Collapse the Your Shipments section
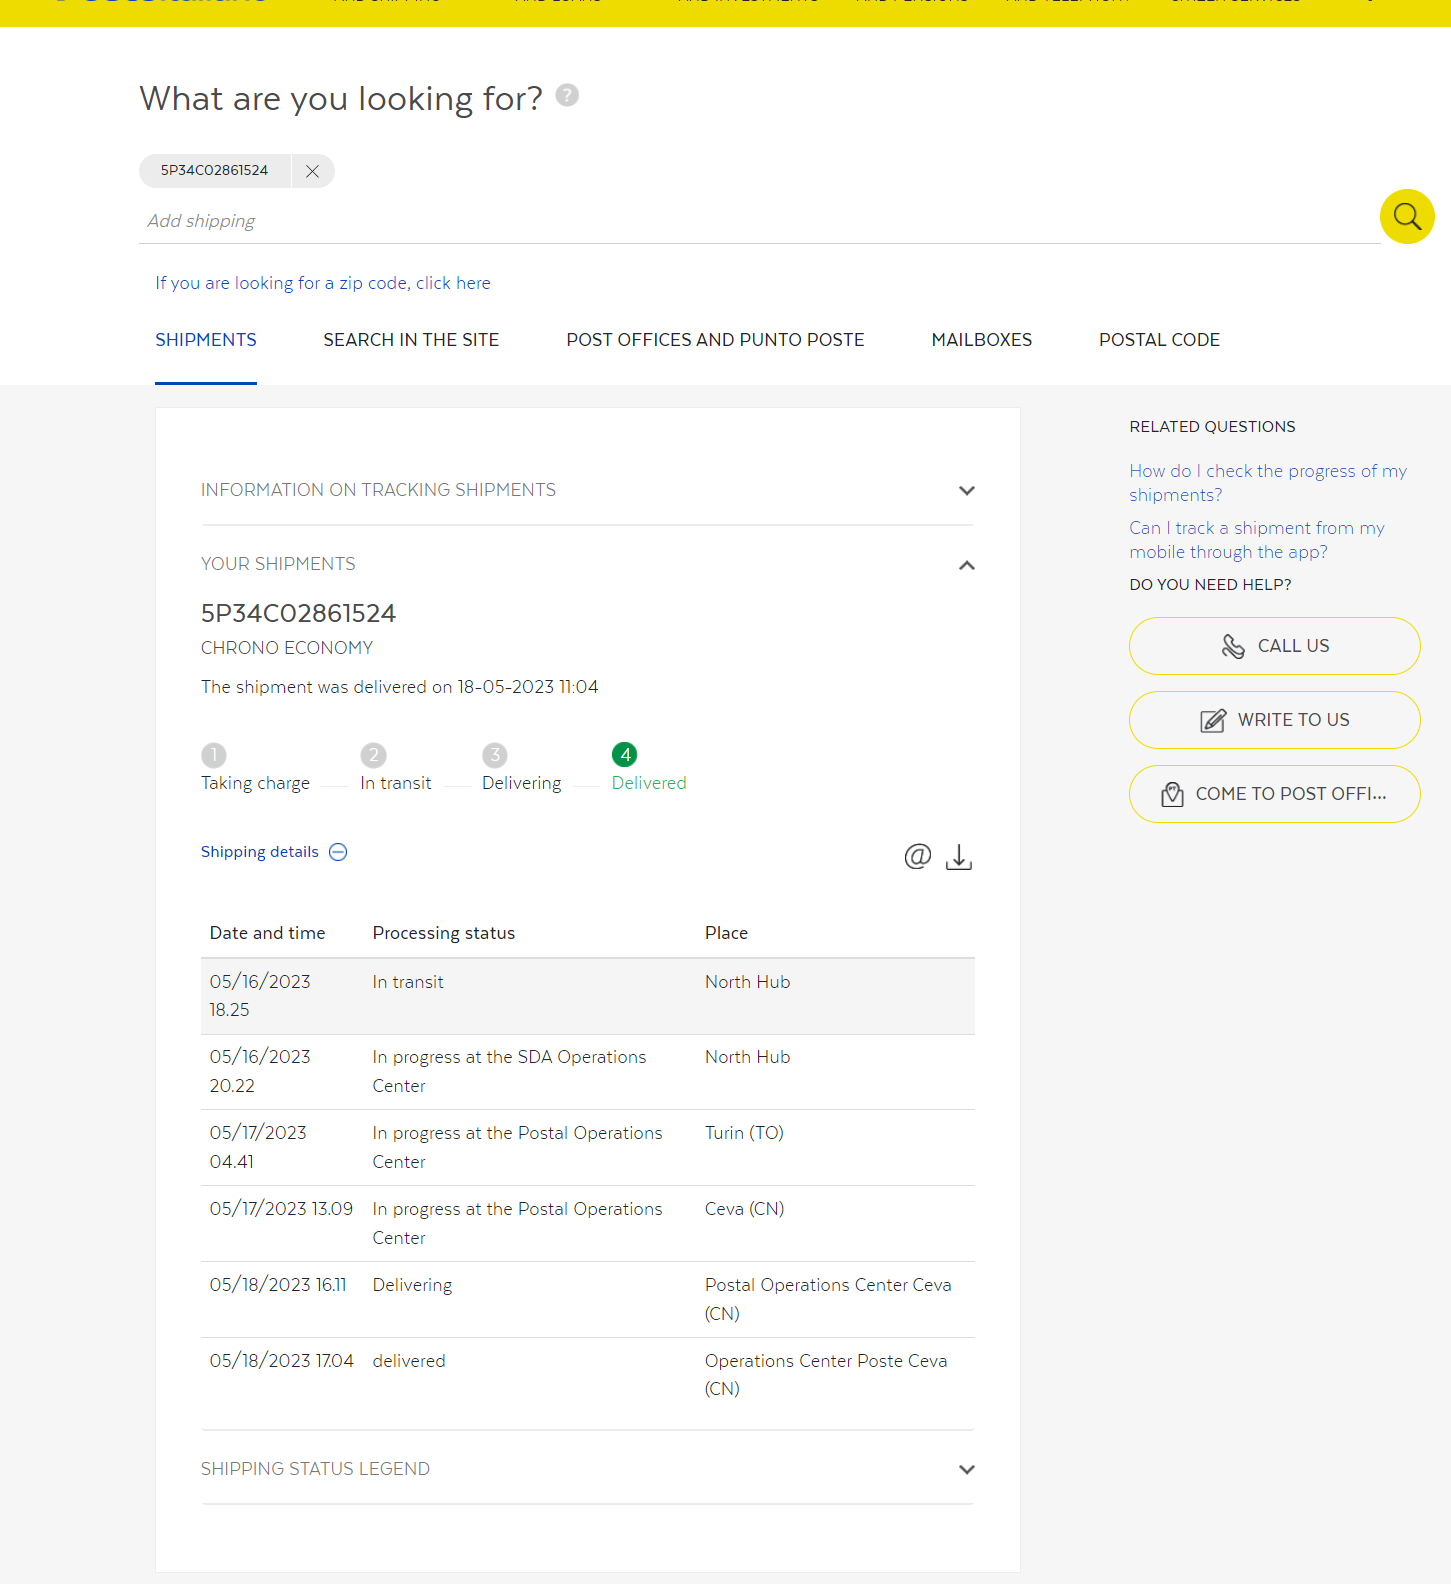Viewport: 1451px width, 1584px height. (966, 565)
